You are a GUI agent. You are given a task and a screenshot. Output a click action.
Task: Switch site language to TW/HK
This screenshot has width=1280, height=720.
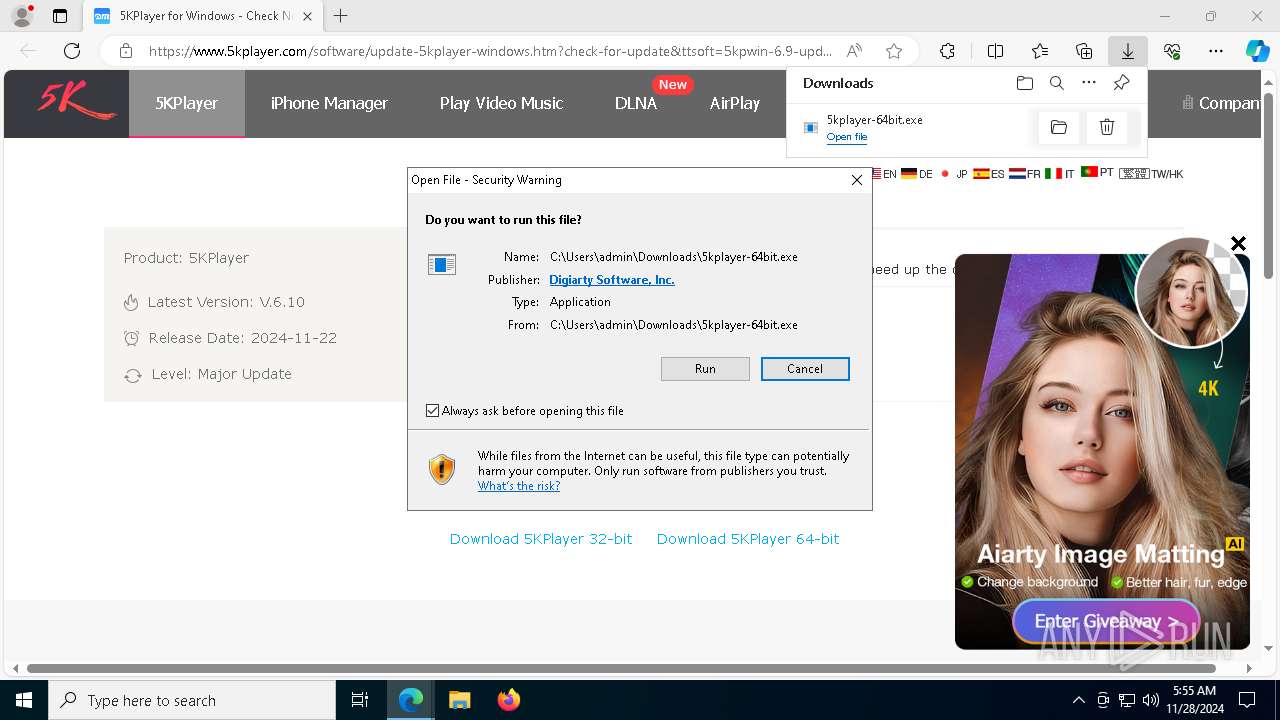[x=1151, y=174]
